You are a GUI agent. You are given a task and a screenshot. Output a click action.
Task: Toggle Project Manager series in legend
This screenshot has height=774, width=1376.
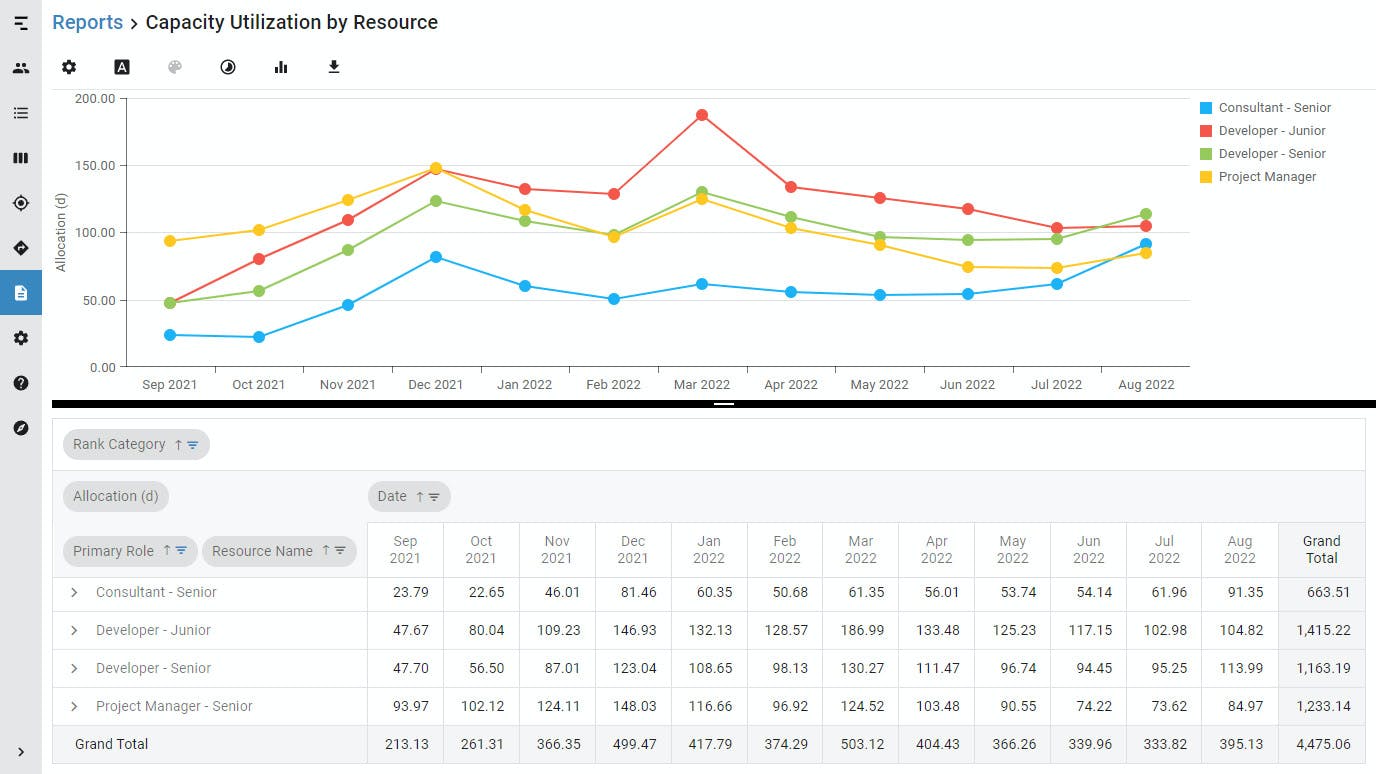(x=1258, y=177)
